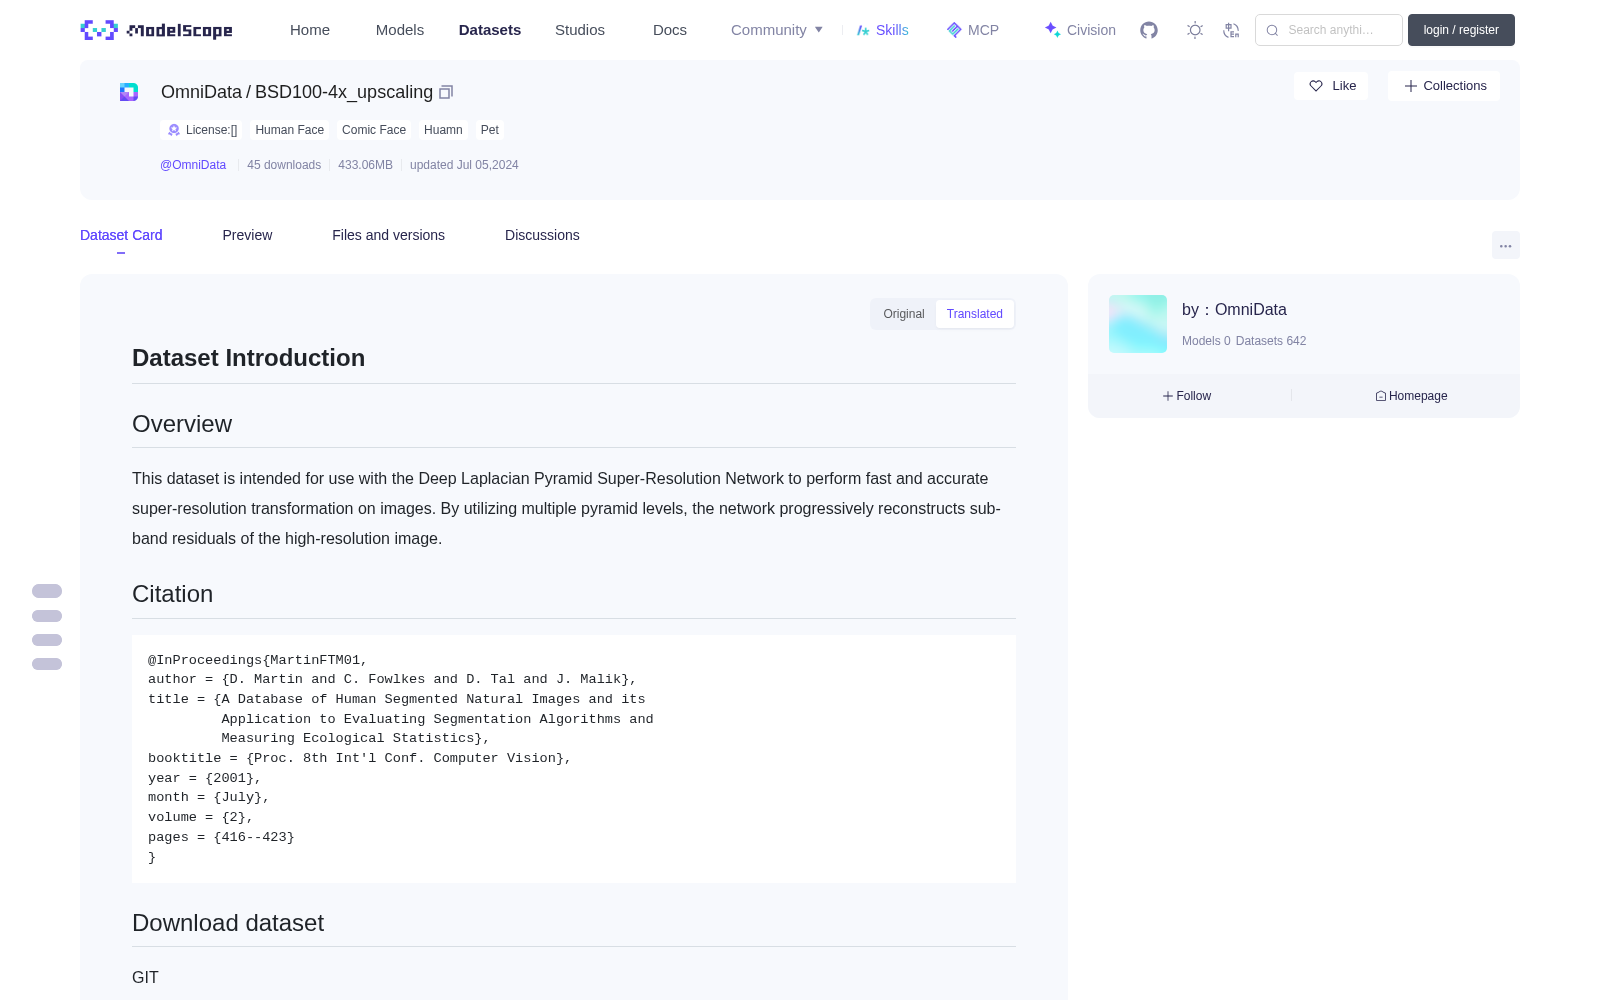The width and height of the screenshot is (1600, 1000).
Task: Open the Skills navigation item
Action: [x=883, y=30]
